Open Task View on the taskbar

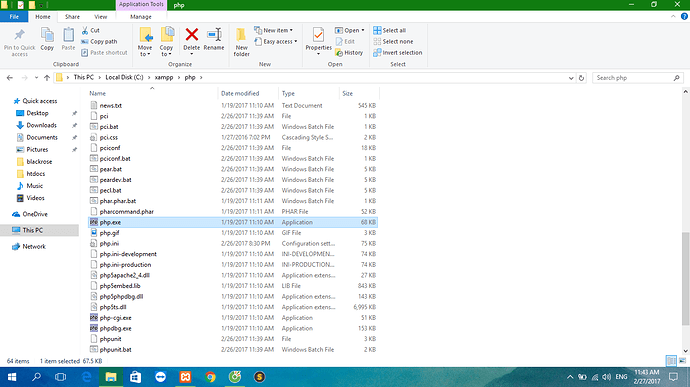(x=60, y=377)
